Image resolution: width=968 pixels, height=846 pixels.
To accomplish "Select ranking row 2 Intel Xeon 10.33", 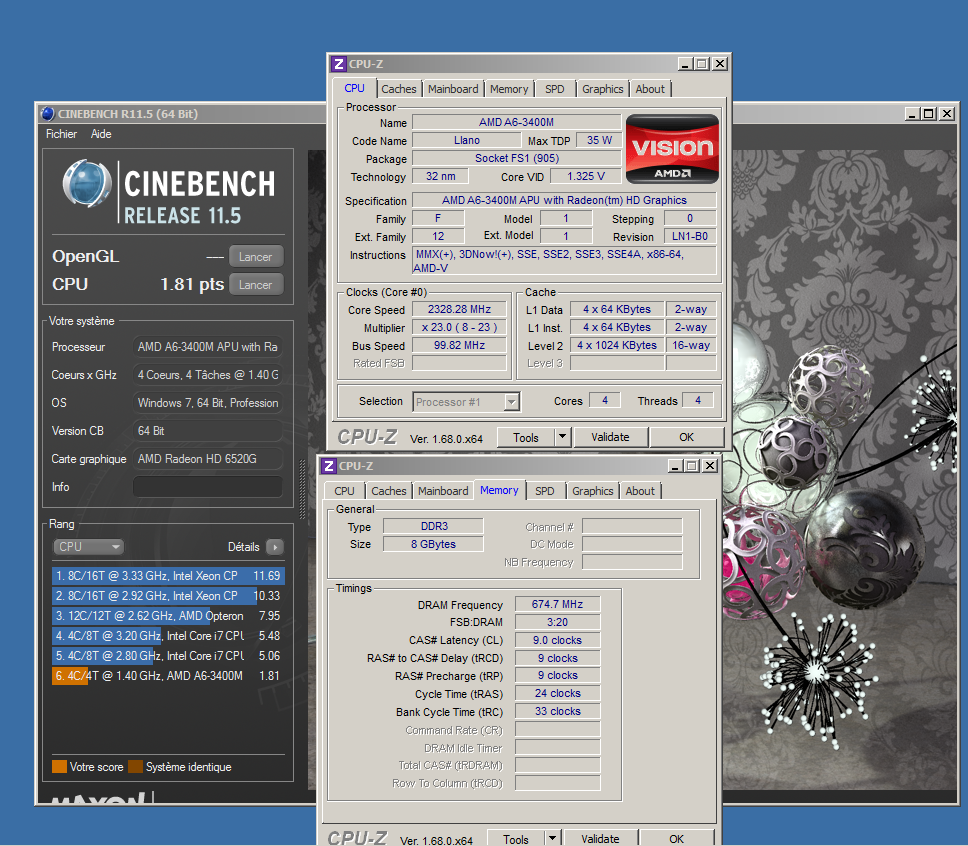I will (x=168, y=596).
